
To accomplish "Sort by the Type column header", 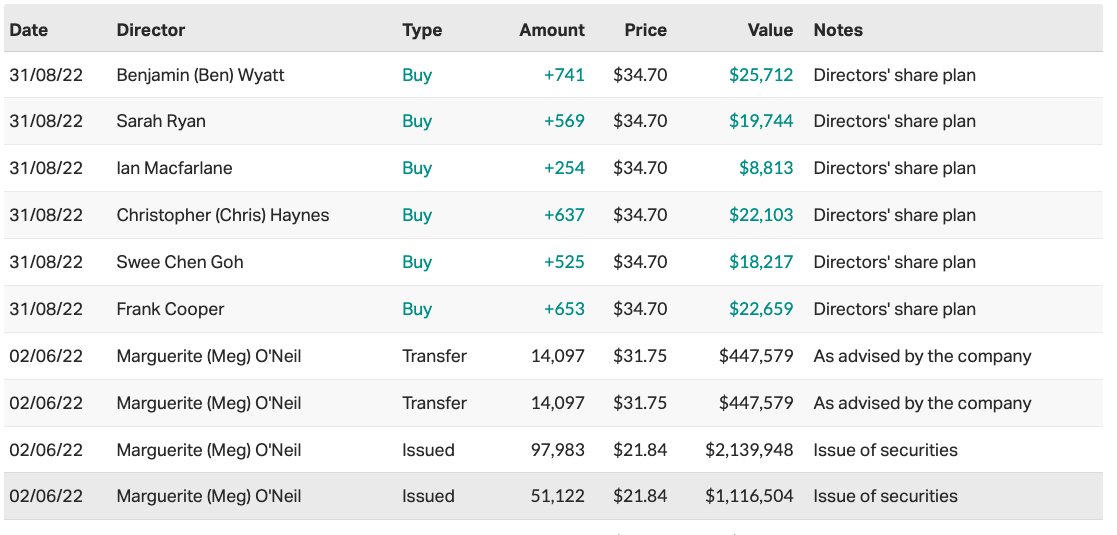I will (x=422, y=30).
